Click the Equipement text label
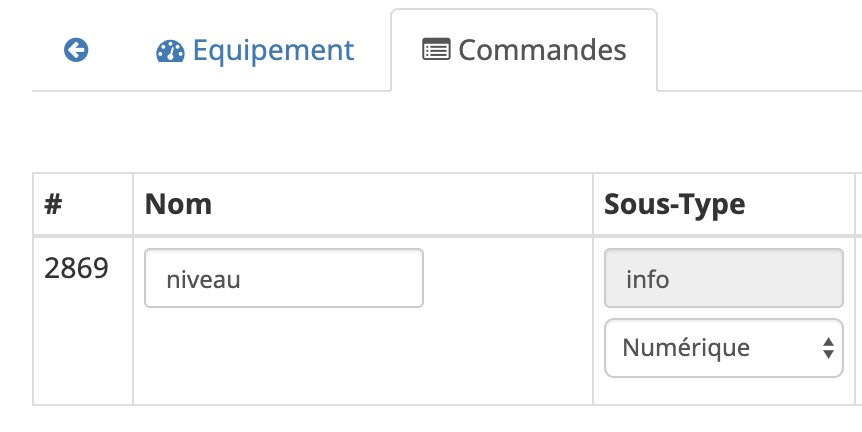Screen dimensions: 862x432 tap(273, 51)
